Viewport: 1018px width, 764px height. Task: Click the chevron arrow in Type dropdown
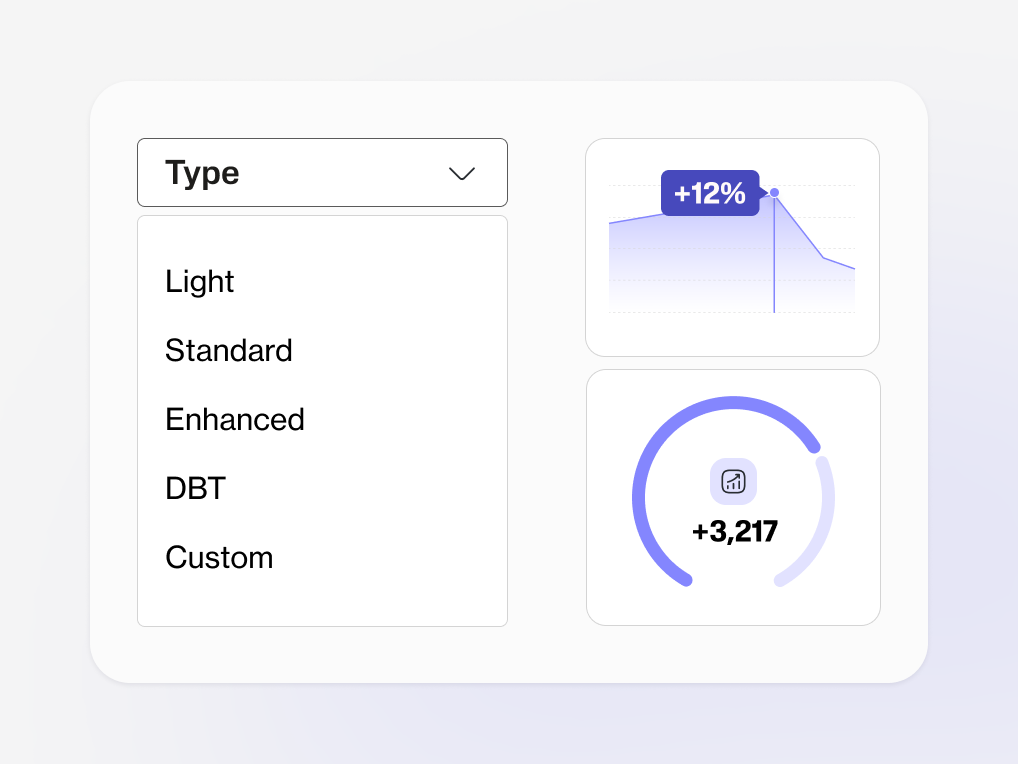click(462, 174)
